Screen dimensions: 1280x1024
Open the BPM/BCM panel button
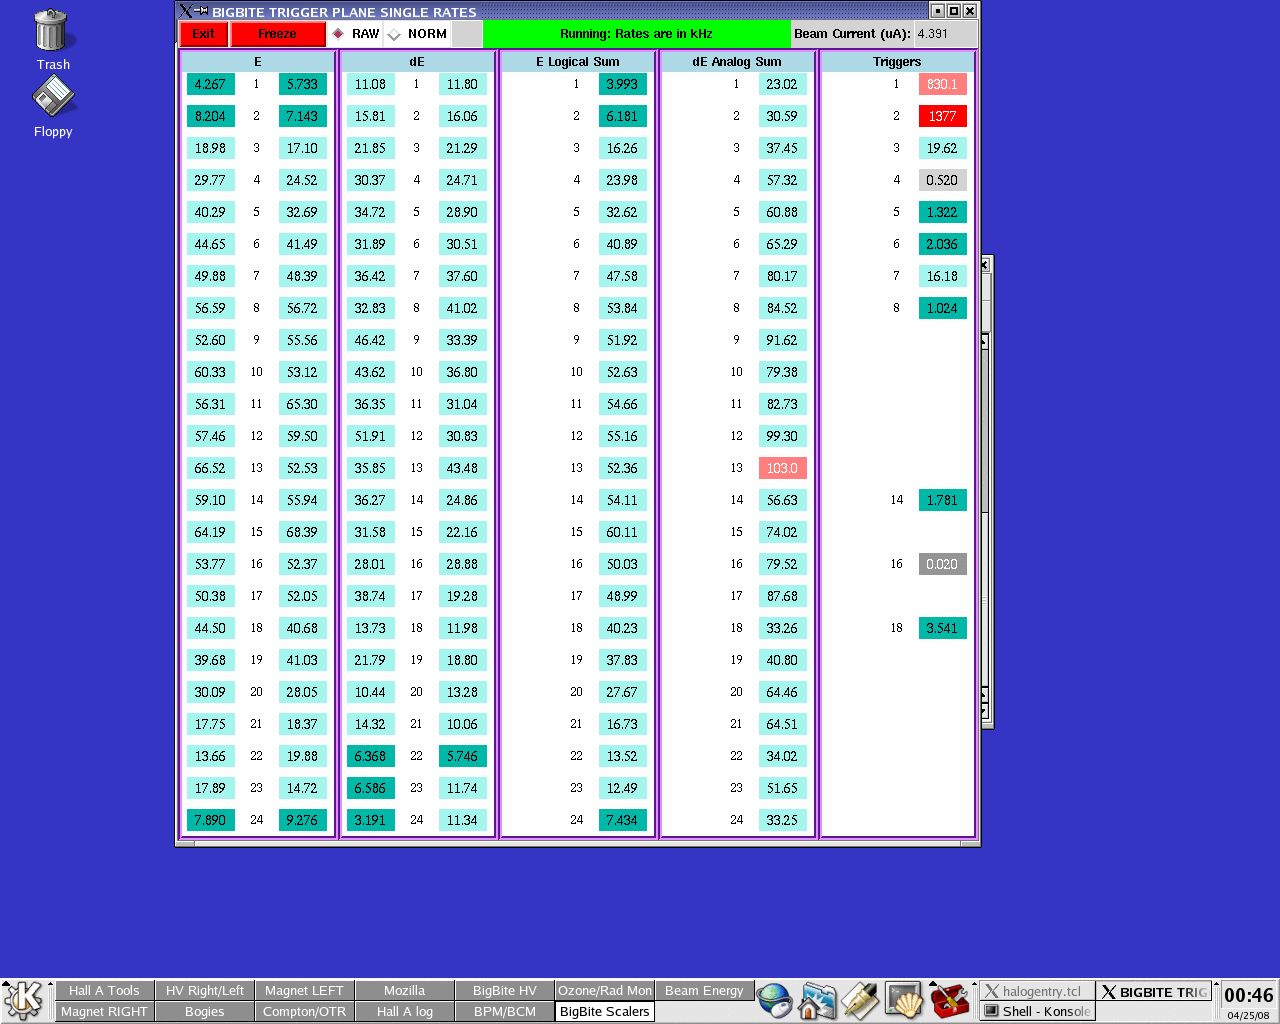pos(505,1012)
